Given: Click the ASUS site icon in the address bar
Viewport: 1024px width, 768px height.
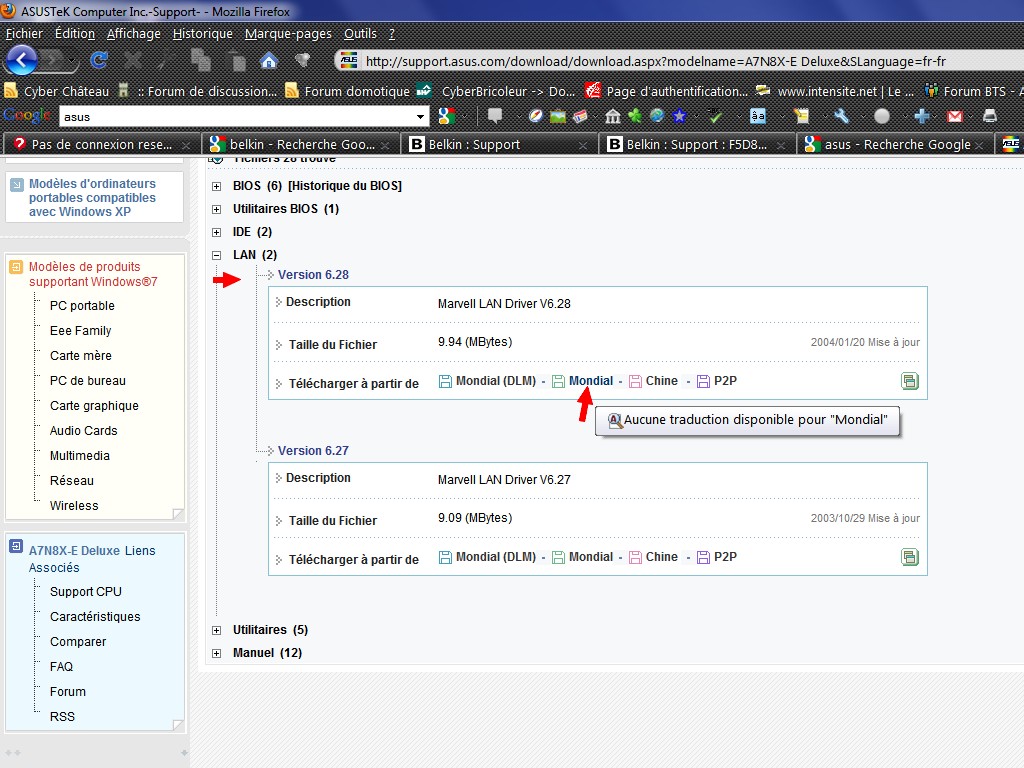Looking at the screenshot, I should pyautogui.click(x=349, y=61).
